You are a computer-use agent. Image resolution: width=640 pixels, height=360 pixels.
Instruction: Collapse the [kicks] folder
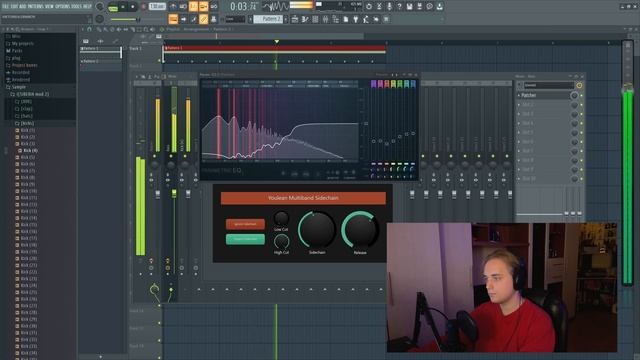point(24,123)
